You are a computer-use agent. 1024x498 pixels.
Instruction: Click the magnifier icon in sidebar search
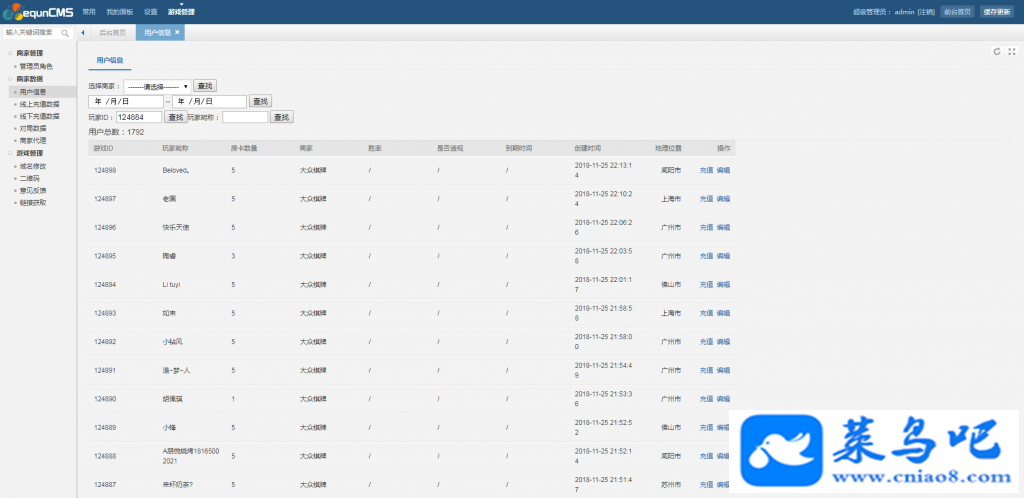coord(65,33)
